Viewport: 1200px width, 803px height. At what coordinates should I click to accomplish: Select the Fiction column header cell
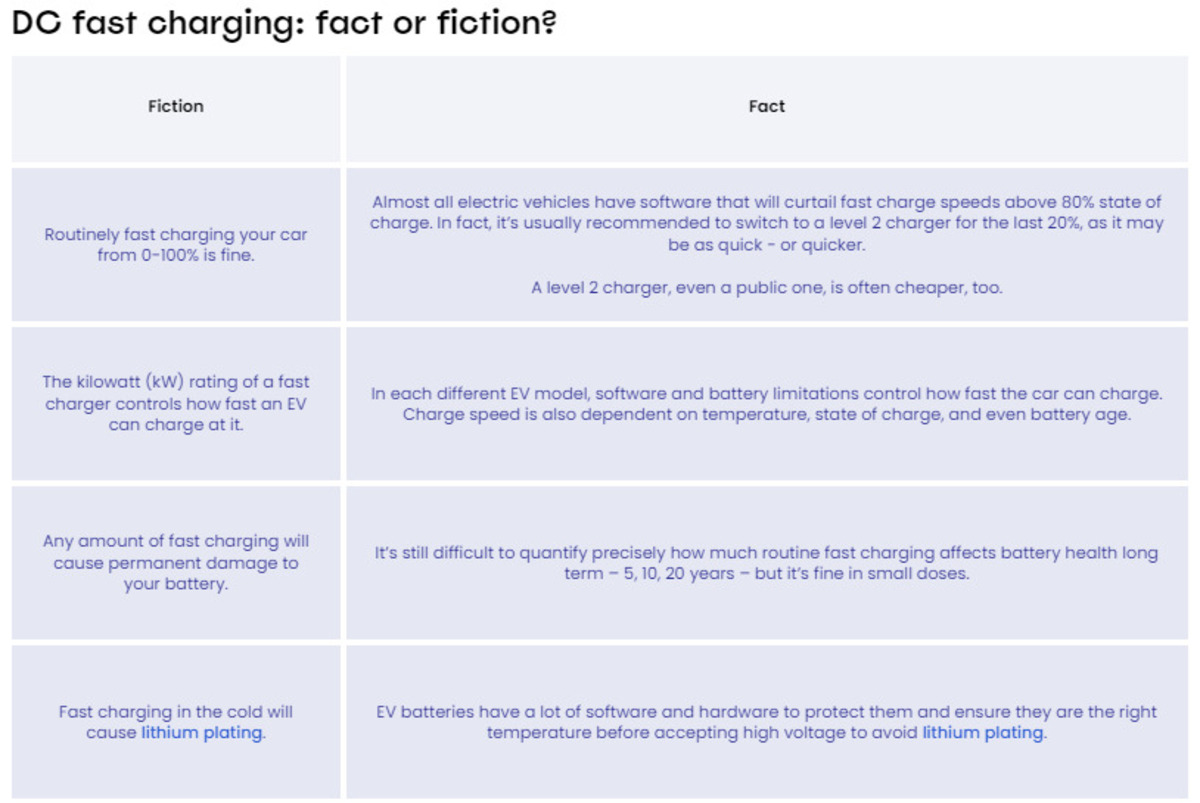pos(176,109)
